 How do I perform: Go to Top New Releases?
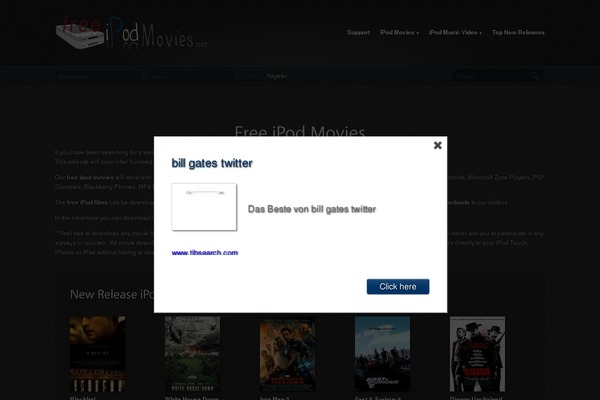point(518,33)
